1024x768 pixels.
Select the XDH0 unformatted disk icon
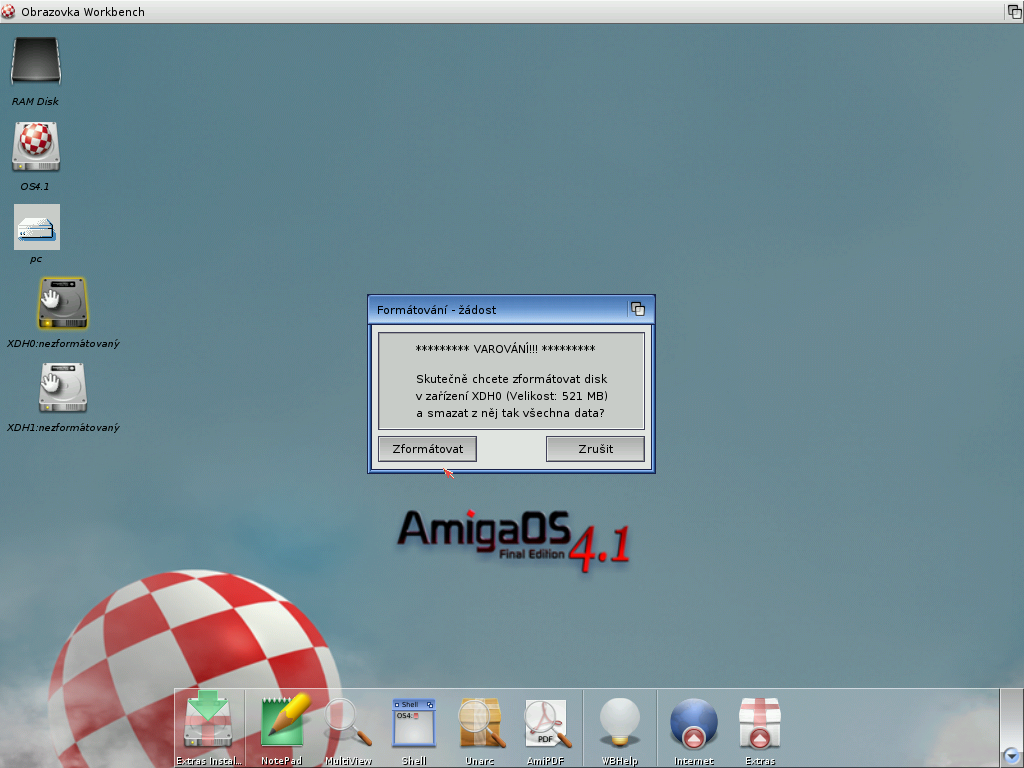coord(62,303)
